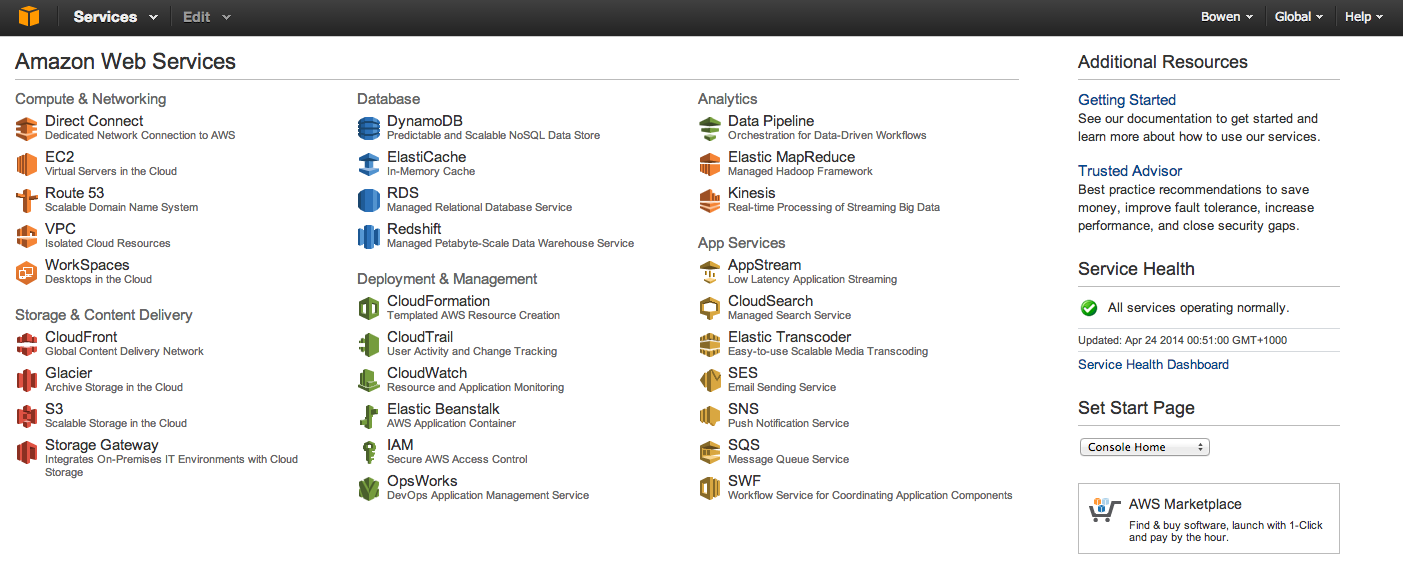
Task: Open the Edit dropdown in top bar
Action: (x=206, y=17)
